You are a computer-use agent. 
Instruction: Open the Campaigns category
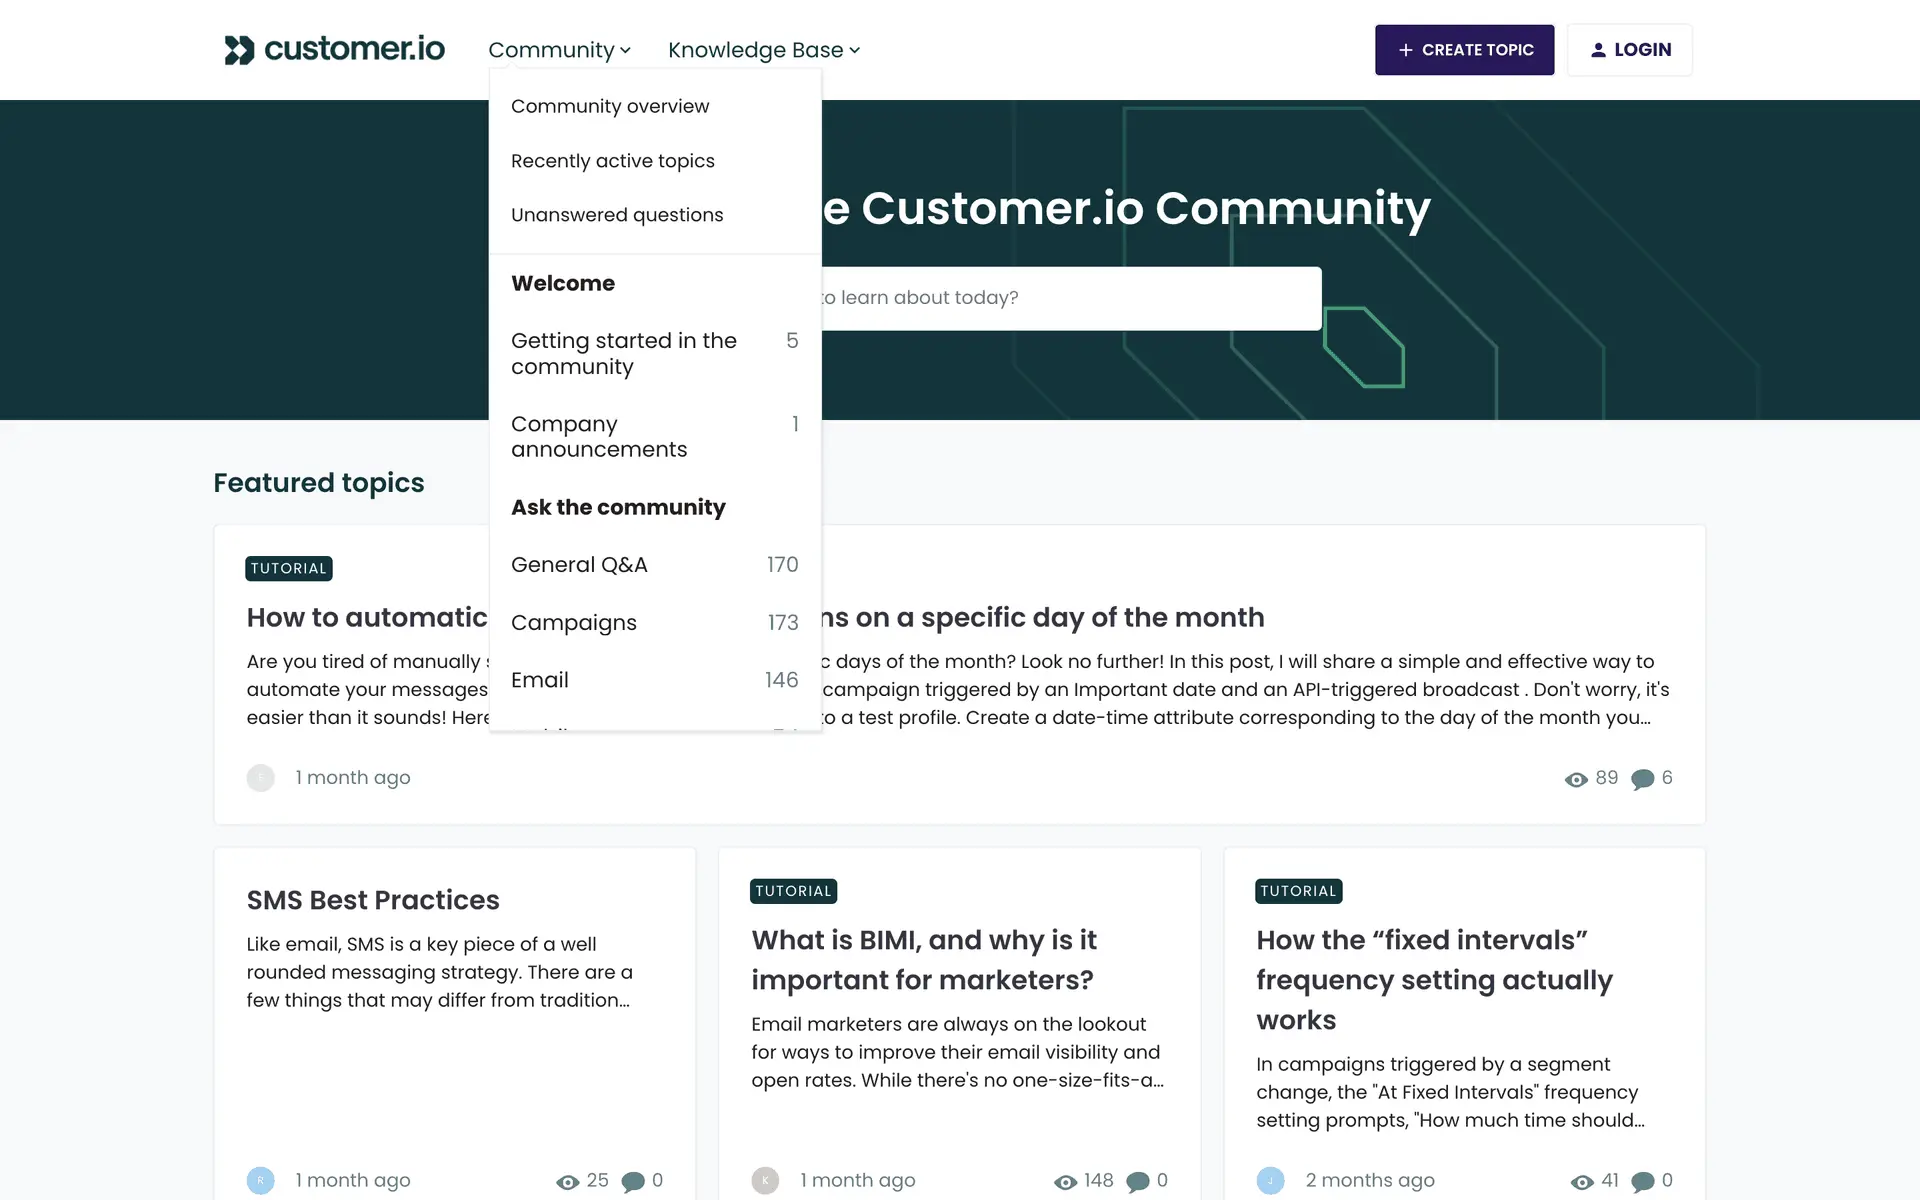point(573,622)
